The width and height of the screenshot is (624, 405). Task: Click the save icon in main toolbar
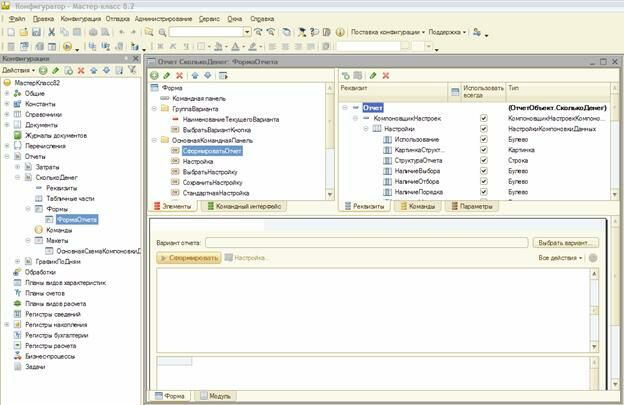36,32
